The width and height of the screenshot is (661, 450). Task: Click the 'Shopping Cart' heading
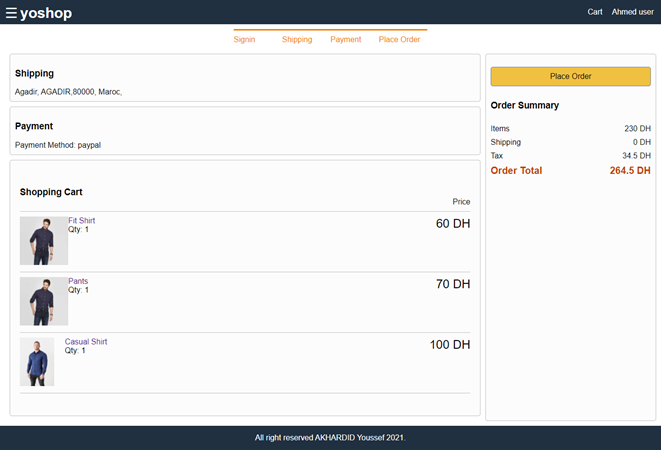tap(51, 192)
